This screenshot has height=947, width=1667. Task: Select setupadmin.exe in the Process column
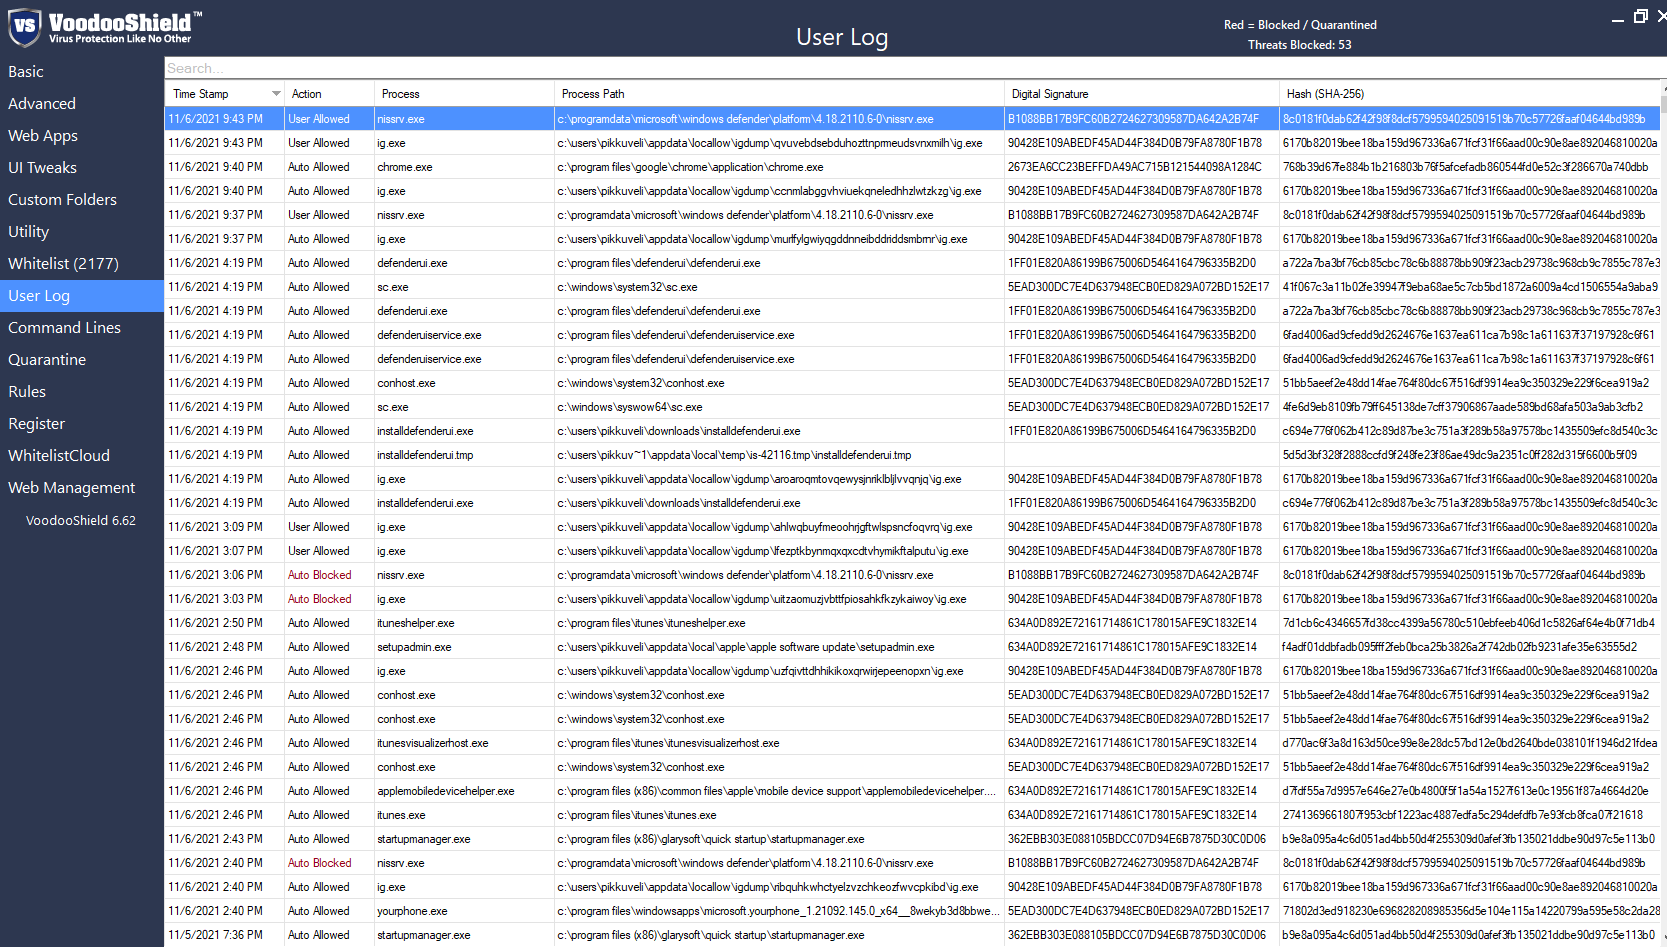(414, 647)
